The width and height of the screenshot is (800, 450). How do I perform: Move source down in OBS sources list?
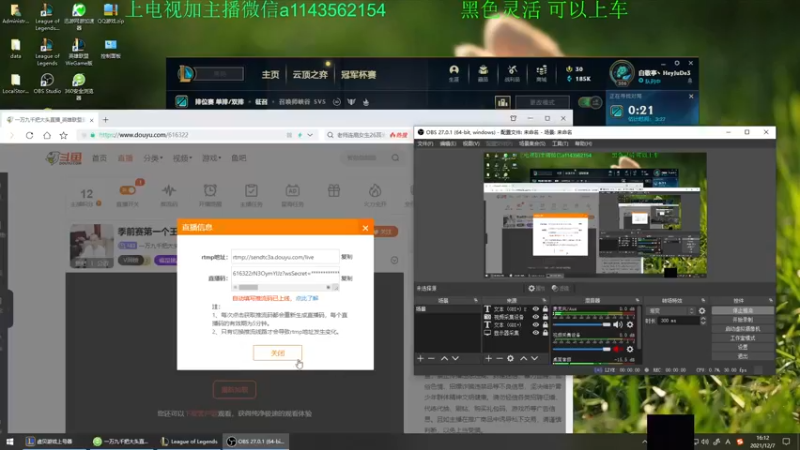[534, 359]
